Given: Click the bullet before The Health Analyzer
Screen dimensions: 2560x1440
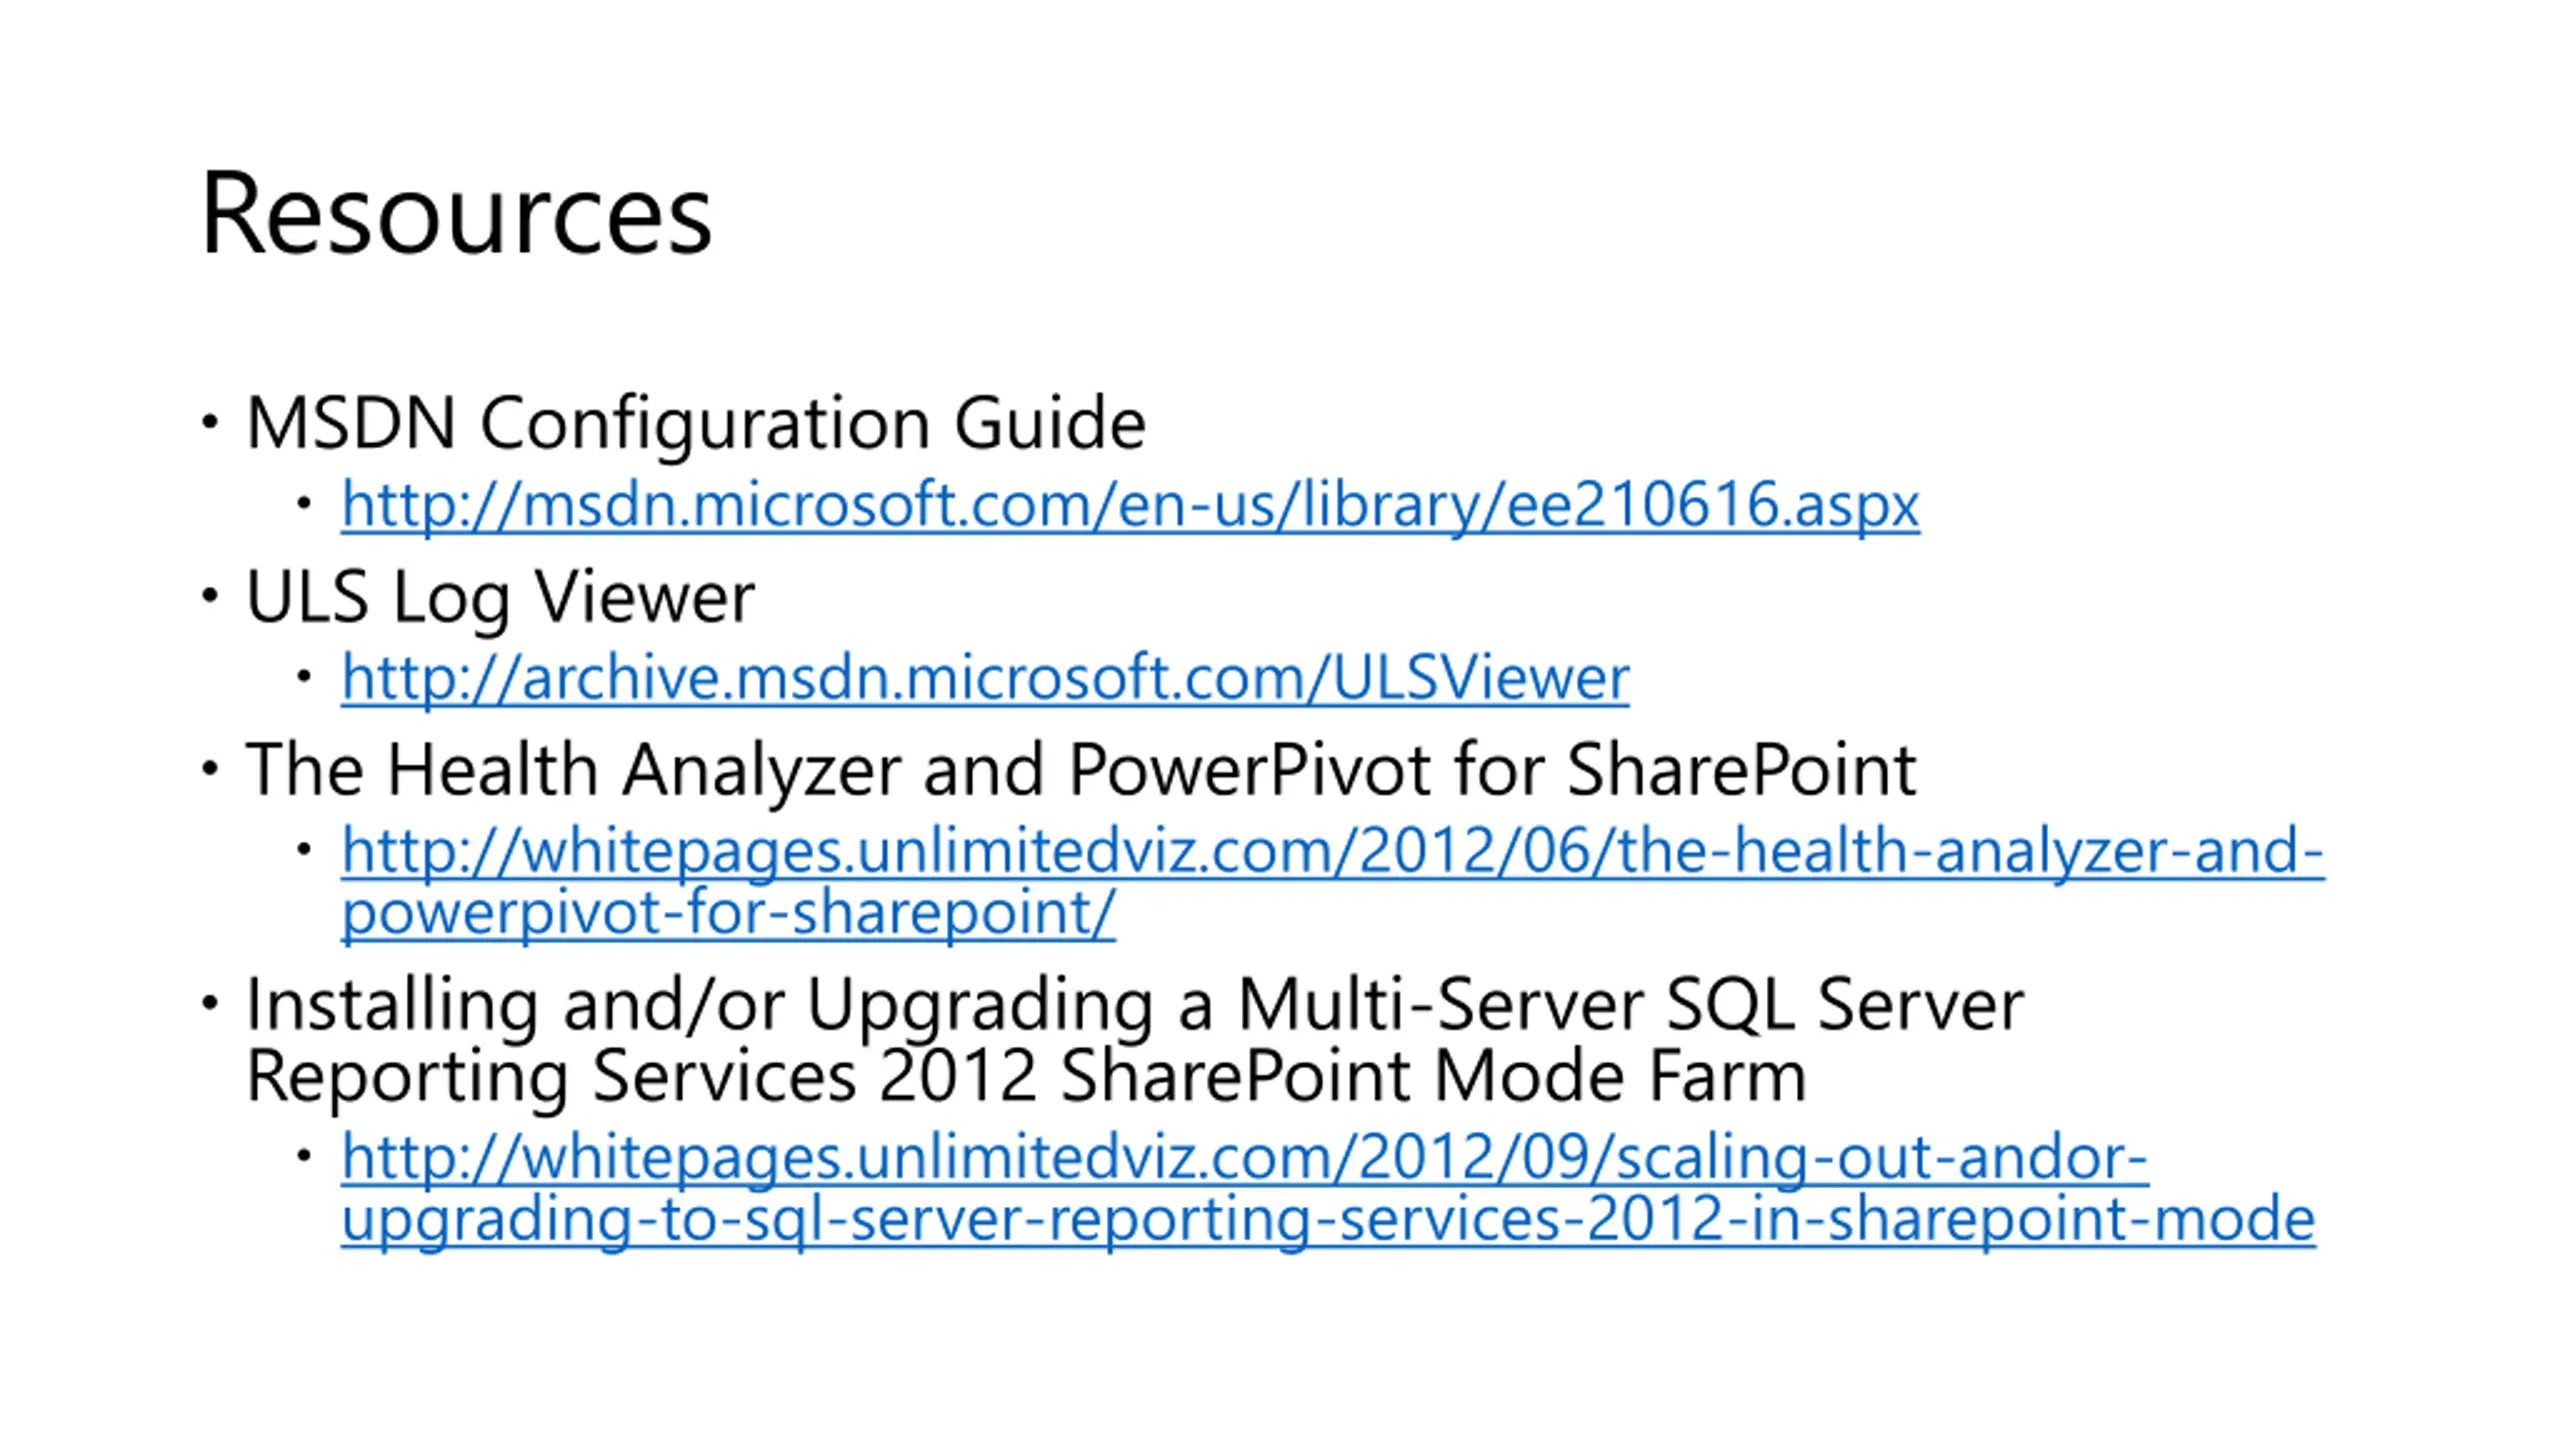Looking at the screenshot, I should (209, 769).
